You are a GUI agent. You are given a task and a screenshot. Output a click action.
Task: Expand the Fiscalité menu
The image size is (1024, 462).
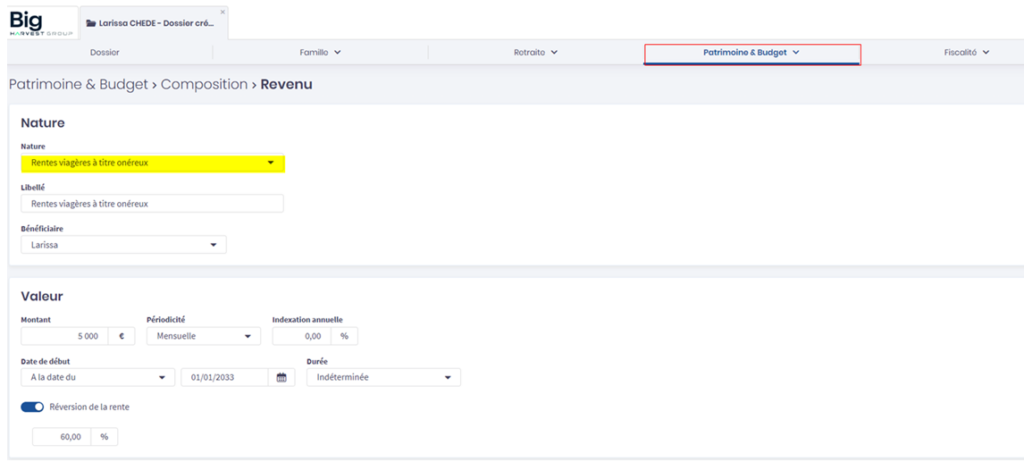click(x=966, y=52)
